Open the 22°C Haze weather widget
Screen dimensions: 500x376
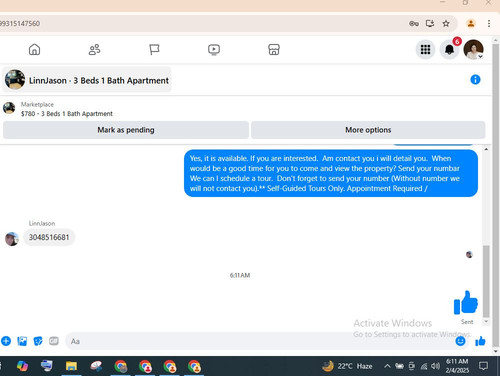(x=347, y=366)
